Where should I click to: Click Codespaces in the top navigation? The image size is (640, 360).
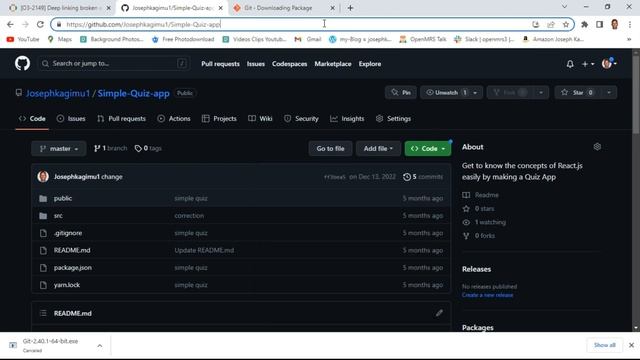(x=289, y=64)
